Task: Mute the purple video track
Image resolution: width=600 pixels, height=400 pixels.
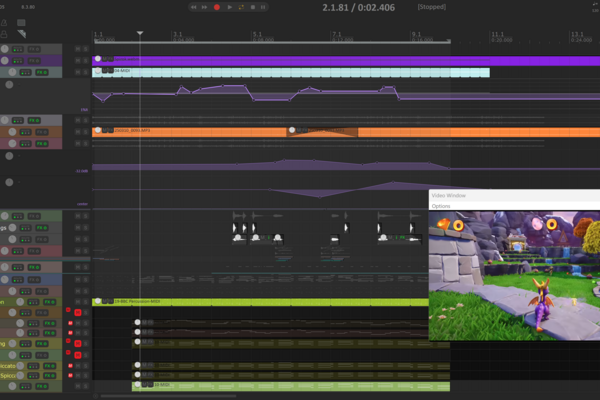Action: click(x=78, y=60)
